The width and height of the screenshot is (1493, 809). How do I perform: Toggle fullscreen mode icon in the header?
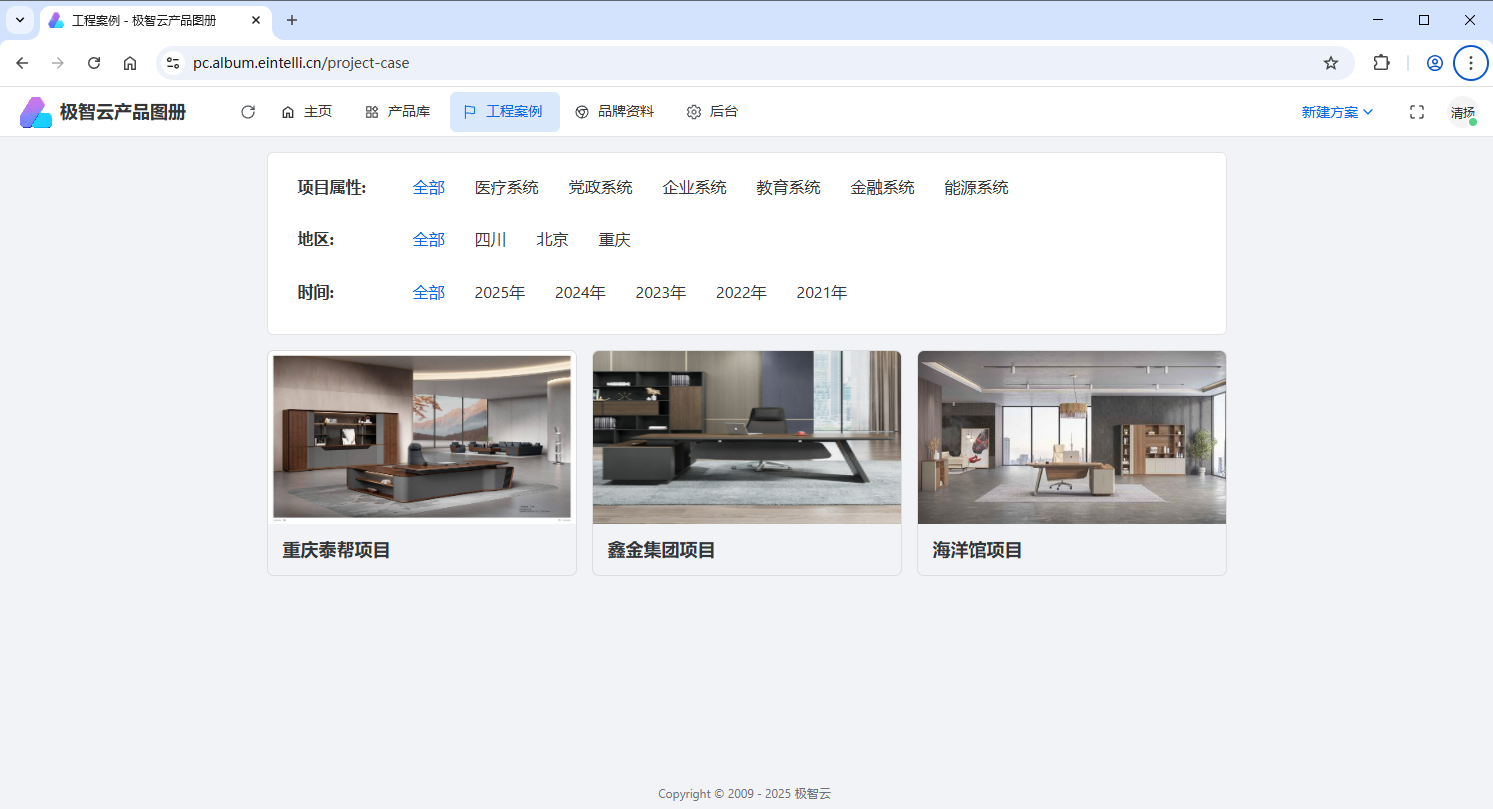click(x=1416, y=112)
